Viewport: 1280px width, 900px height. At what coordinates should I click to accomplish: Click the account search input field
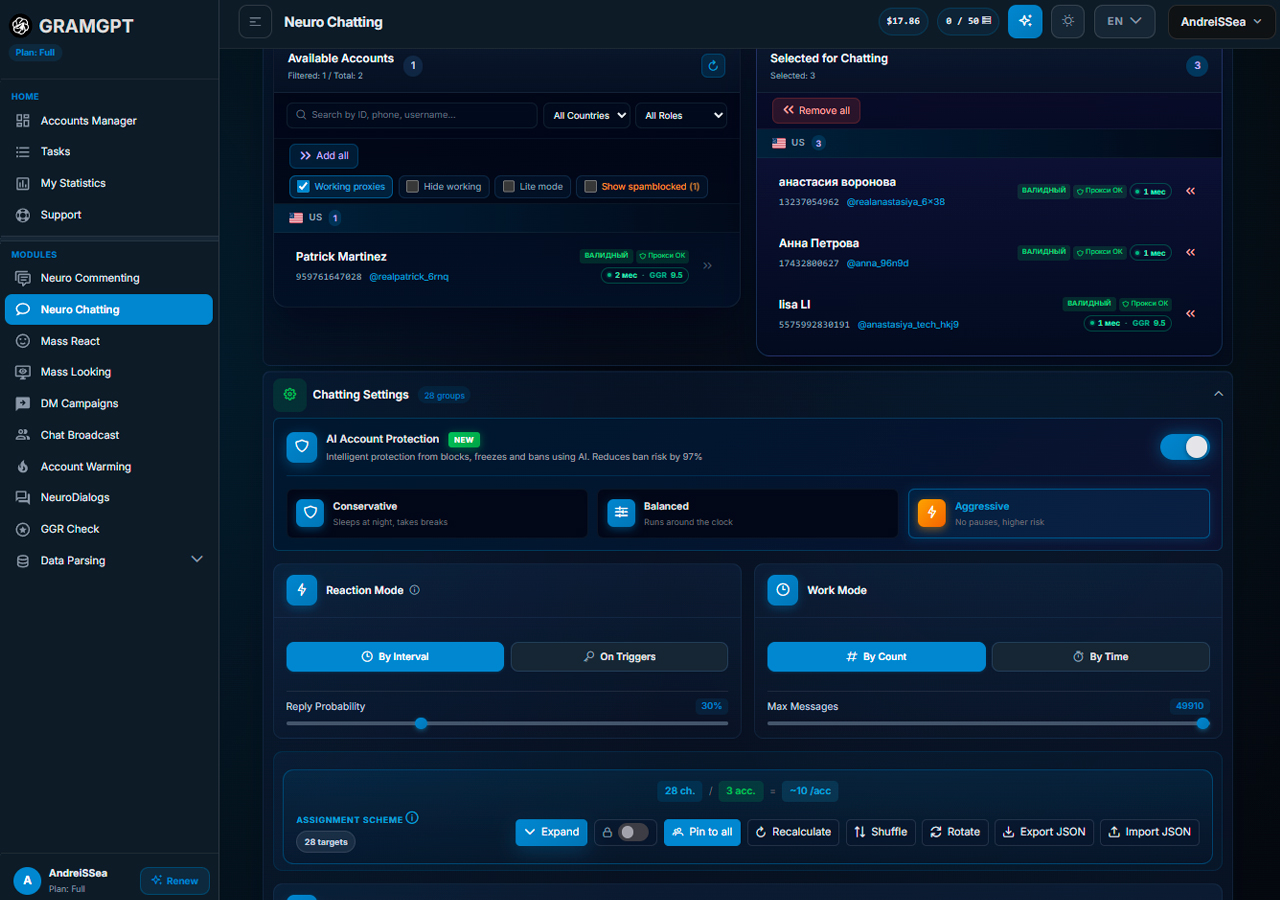[412, 115]
